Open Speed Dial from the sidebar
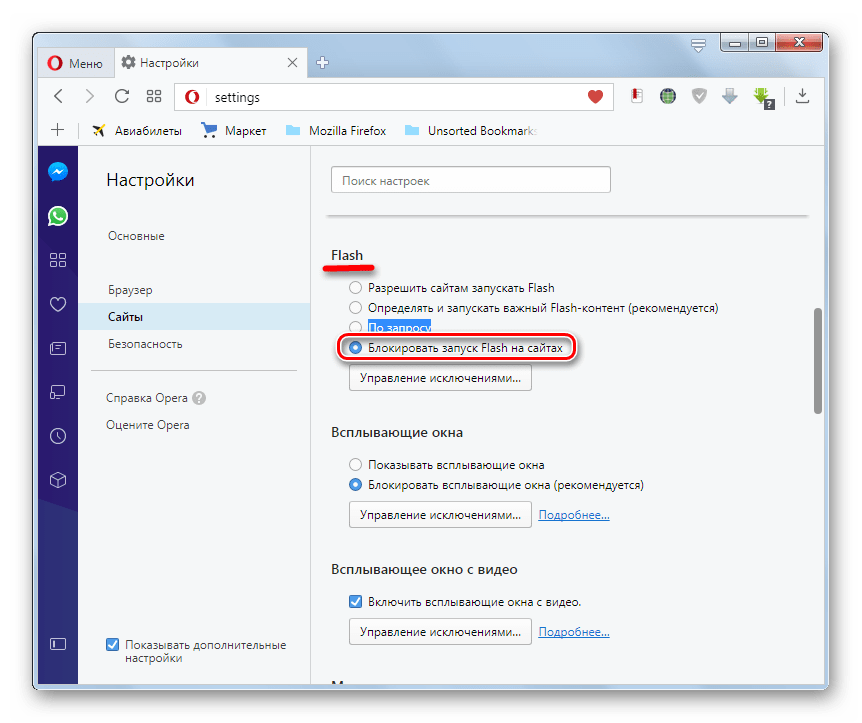Image resolution: width=862 pixels, height=723 pixels. click(x=58, y=260)
